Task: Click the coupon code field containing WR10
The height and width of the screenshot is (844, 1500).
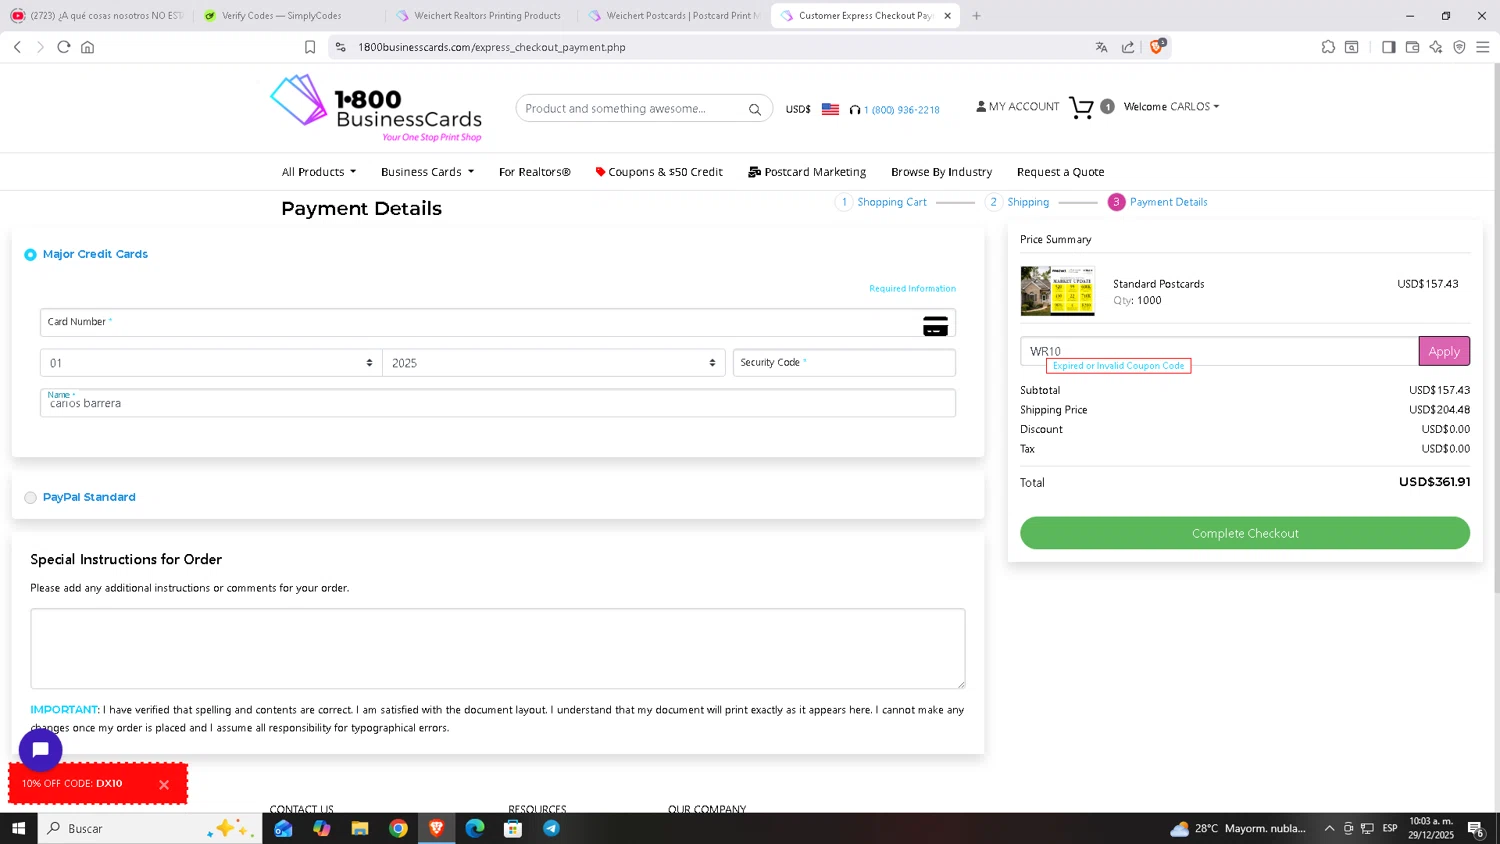Action: click(x=1219, y=351)
